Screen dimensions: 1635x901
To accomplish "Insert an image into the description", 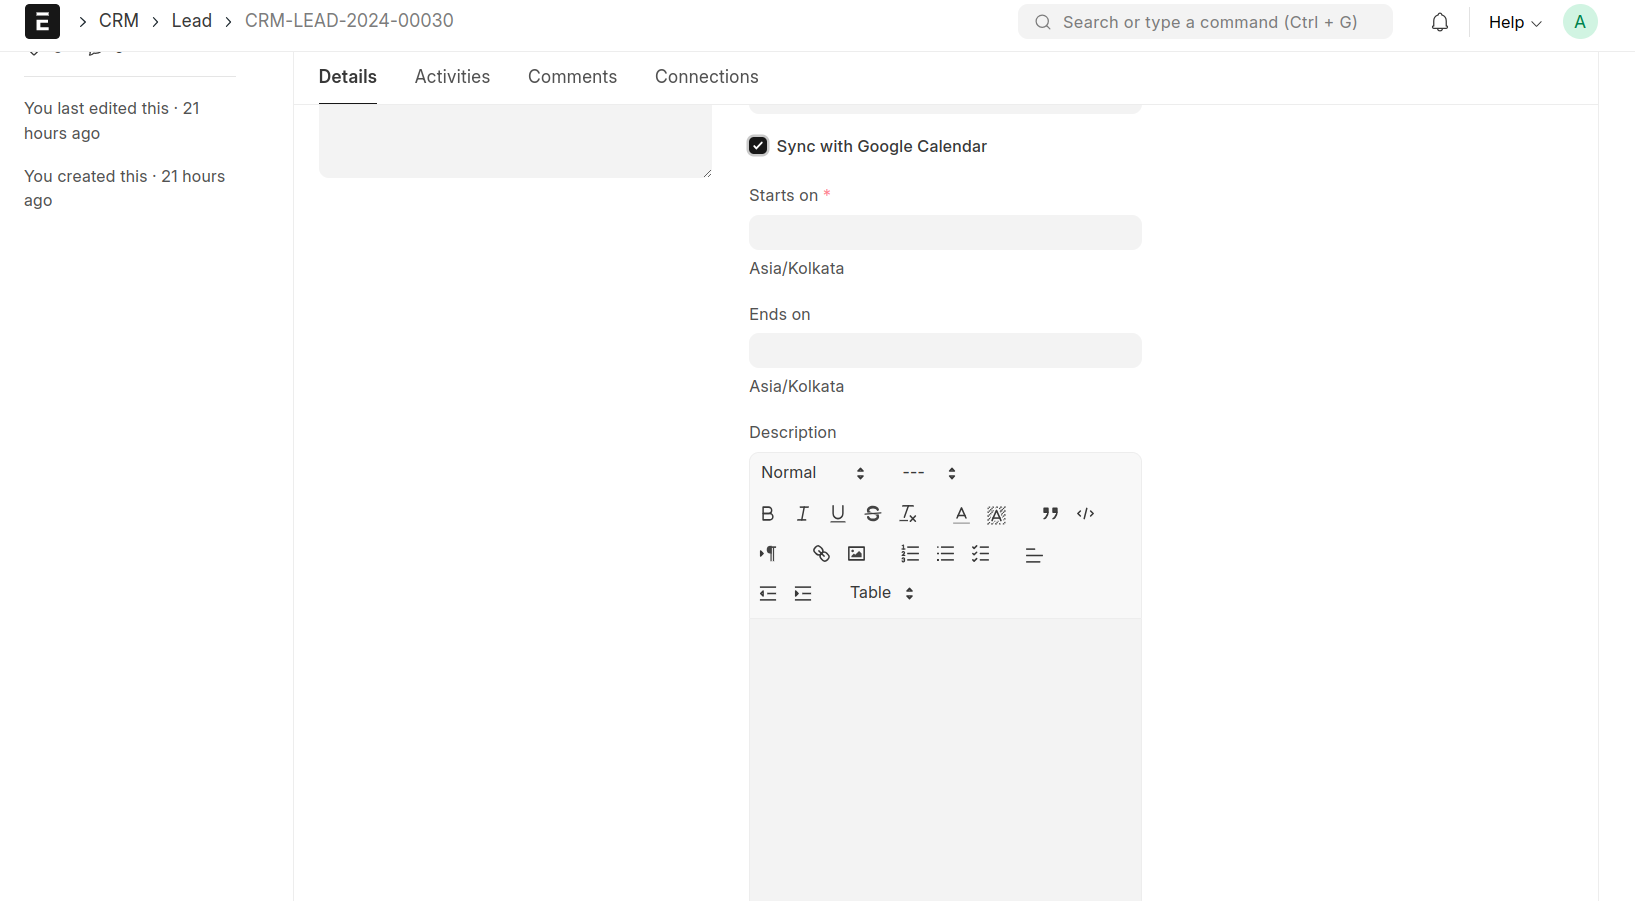I will coord(856,554).
